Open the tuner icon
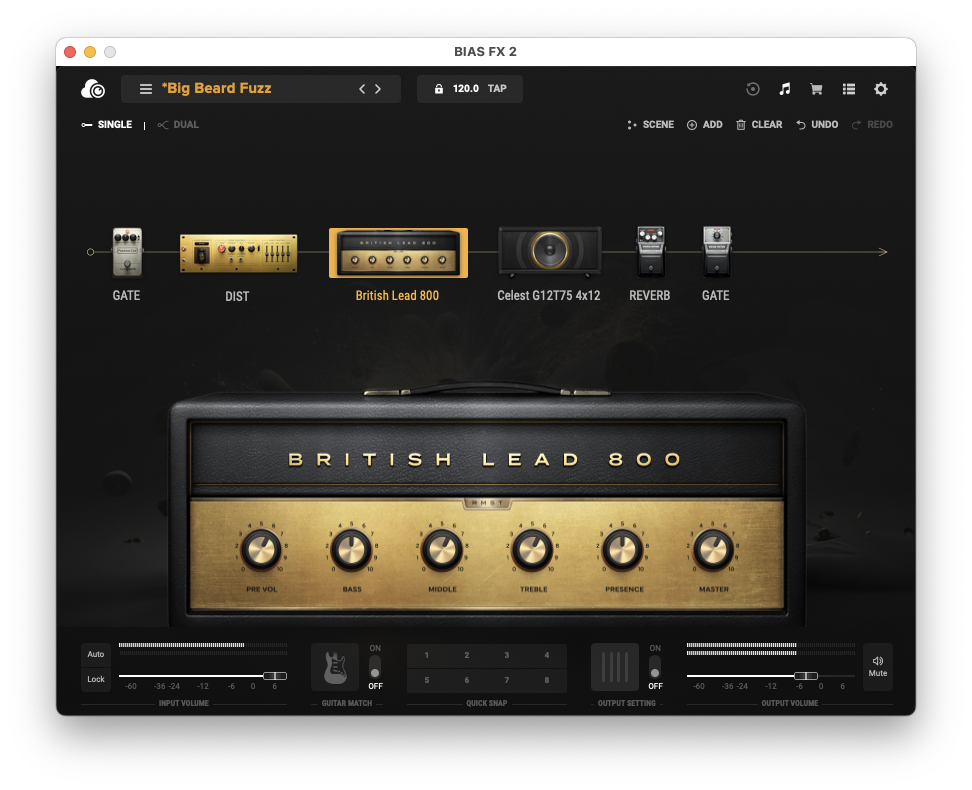Screen dimensions: 972x790 pos(753,89)
